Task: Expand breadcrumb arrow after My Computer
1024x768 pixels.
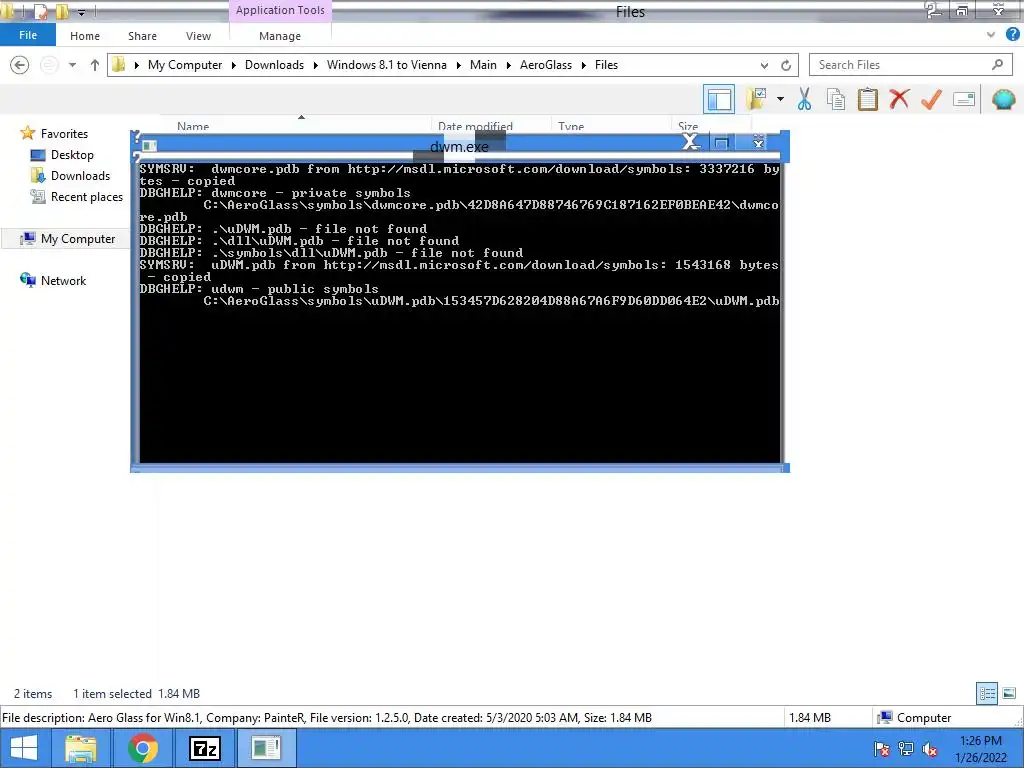Action: [x=234, y=65]
